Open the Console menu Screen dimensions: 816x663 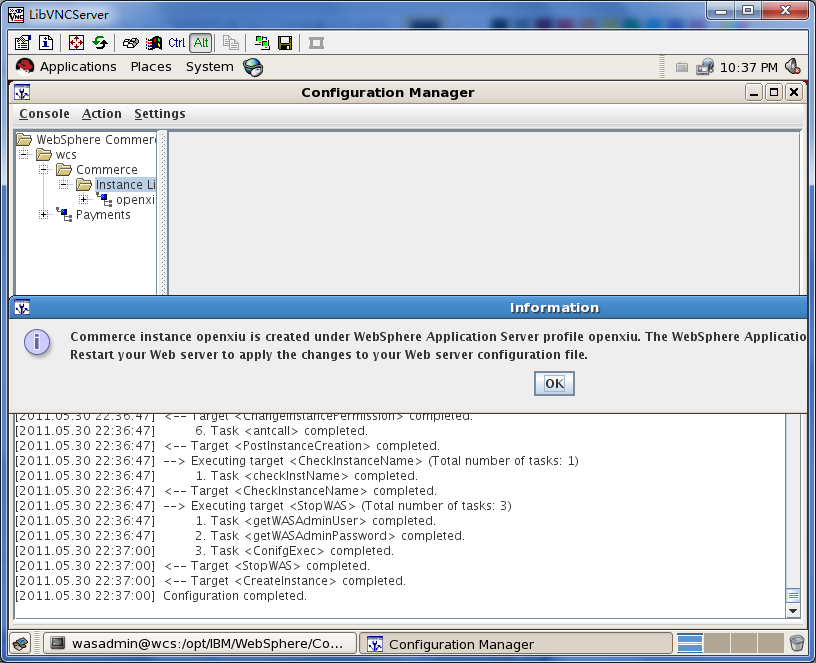pyautogui.click(x=44, y=113)
